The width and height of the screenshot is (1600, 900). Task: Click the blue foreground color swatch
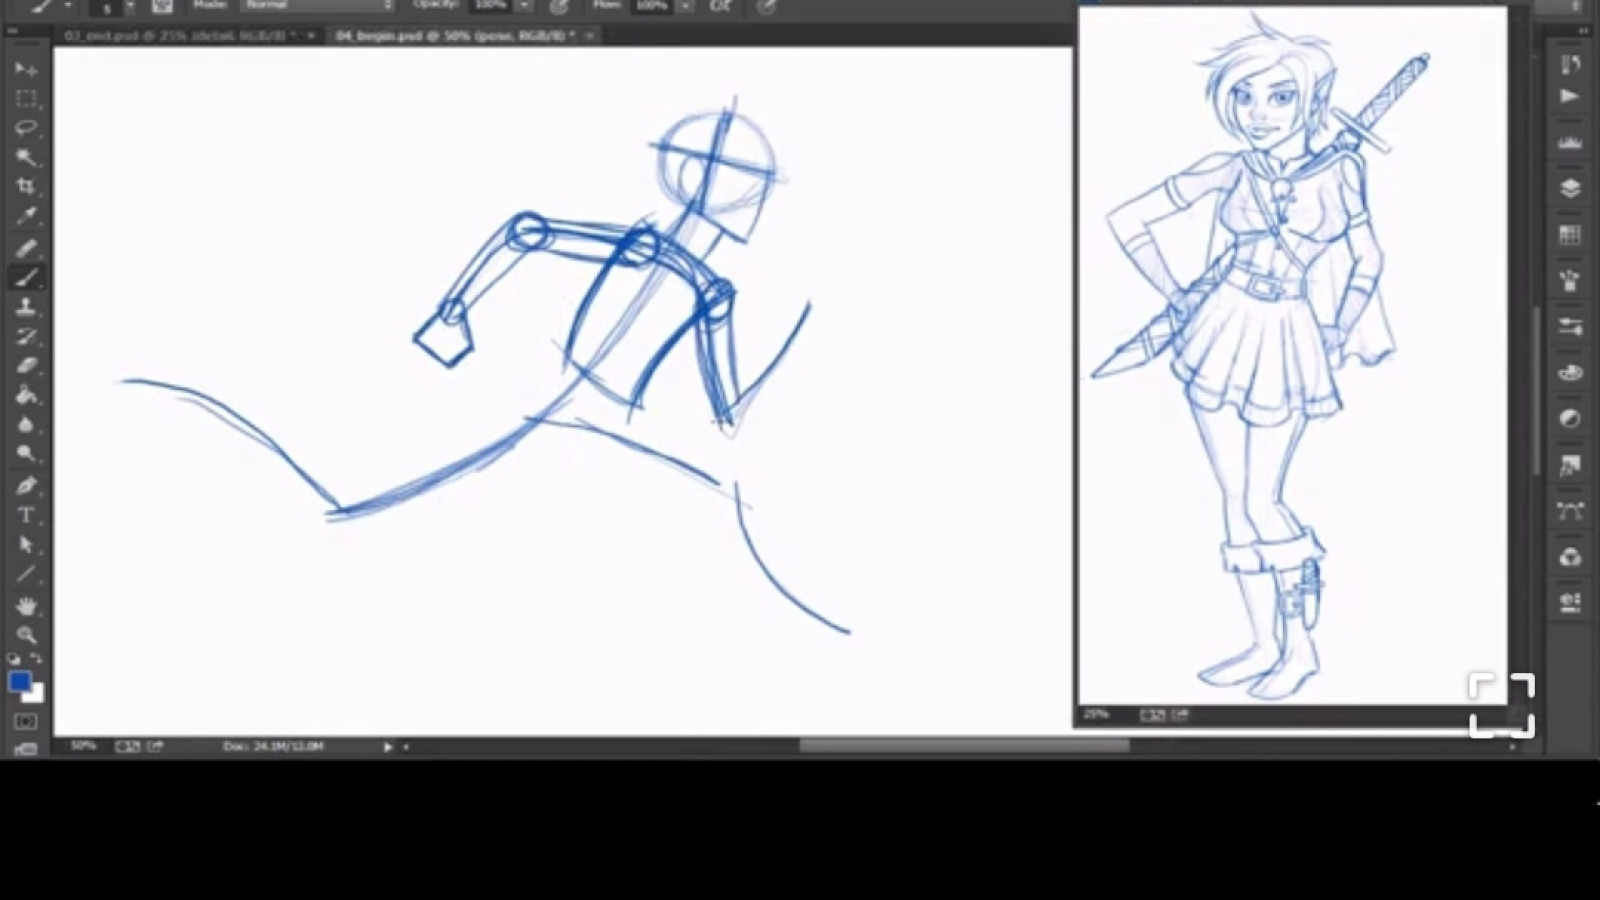[x=19, y=681]
